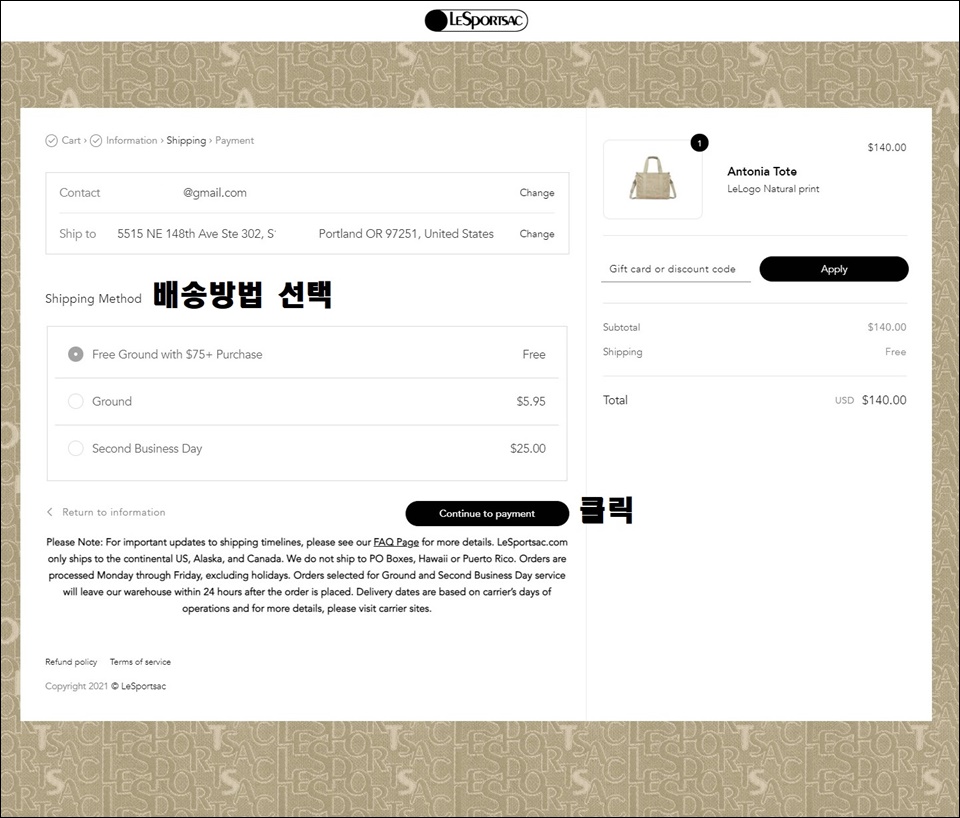Click the Cart checkmark icon
This screenshot has width=960, height=818.
pyautogui.click(x=51, y=141)
